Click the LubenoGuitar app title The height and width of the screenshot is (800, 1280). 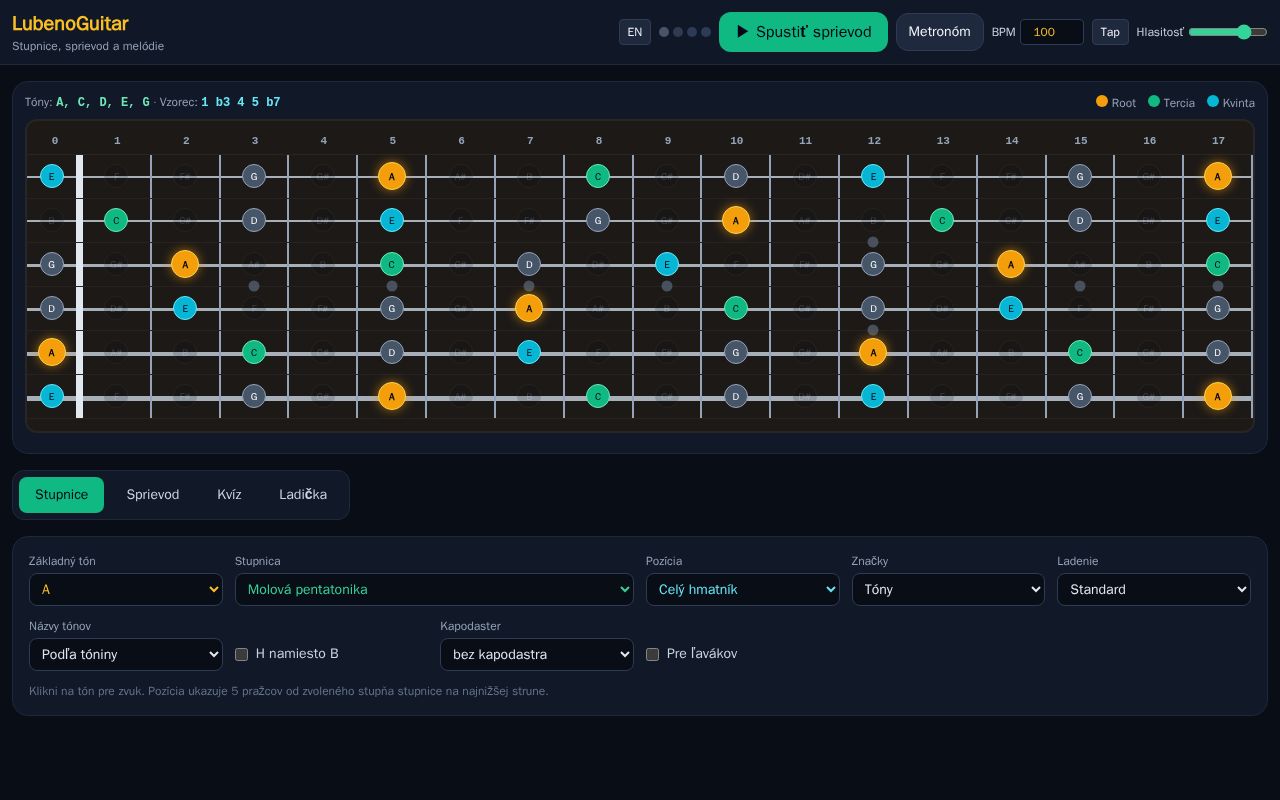pyautogui.click(x=70, y=23)
